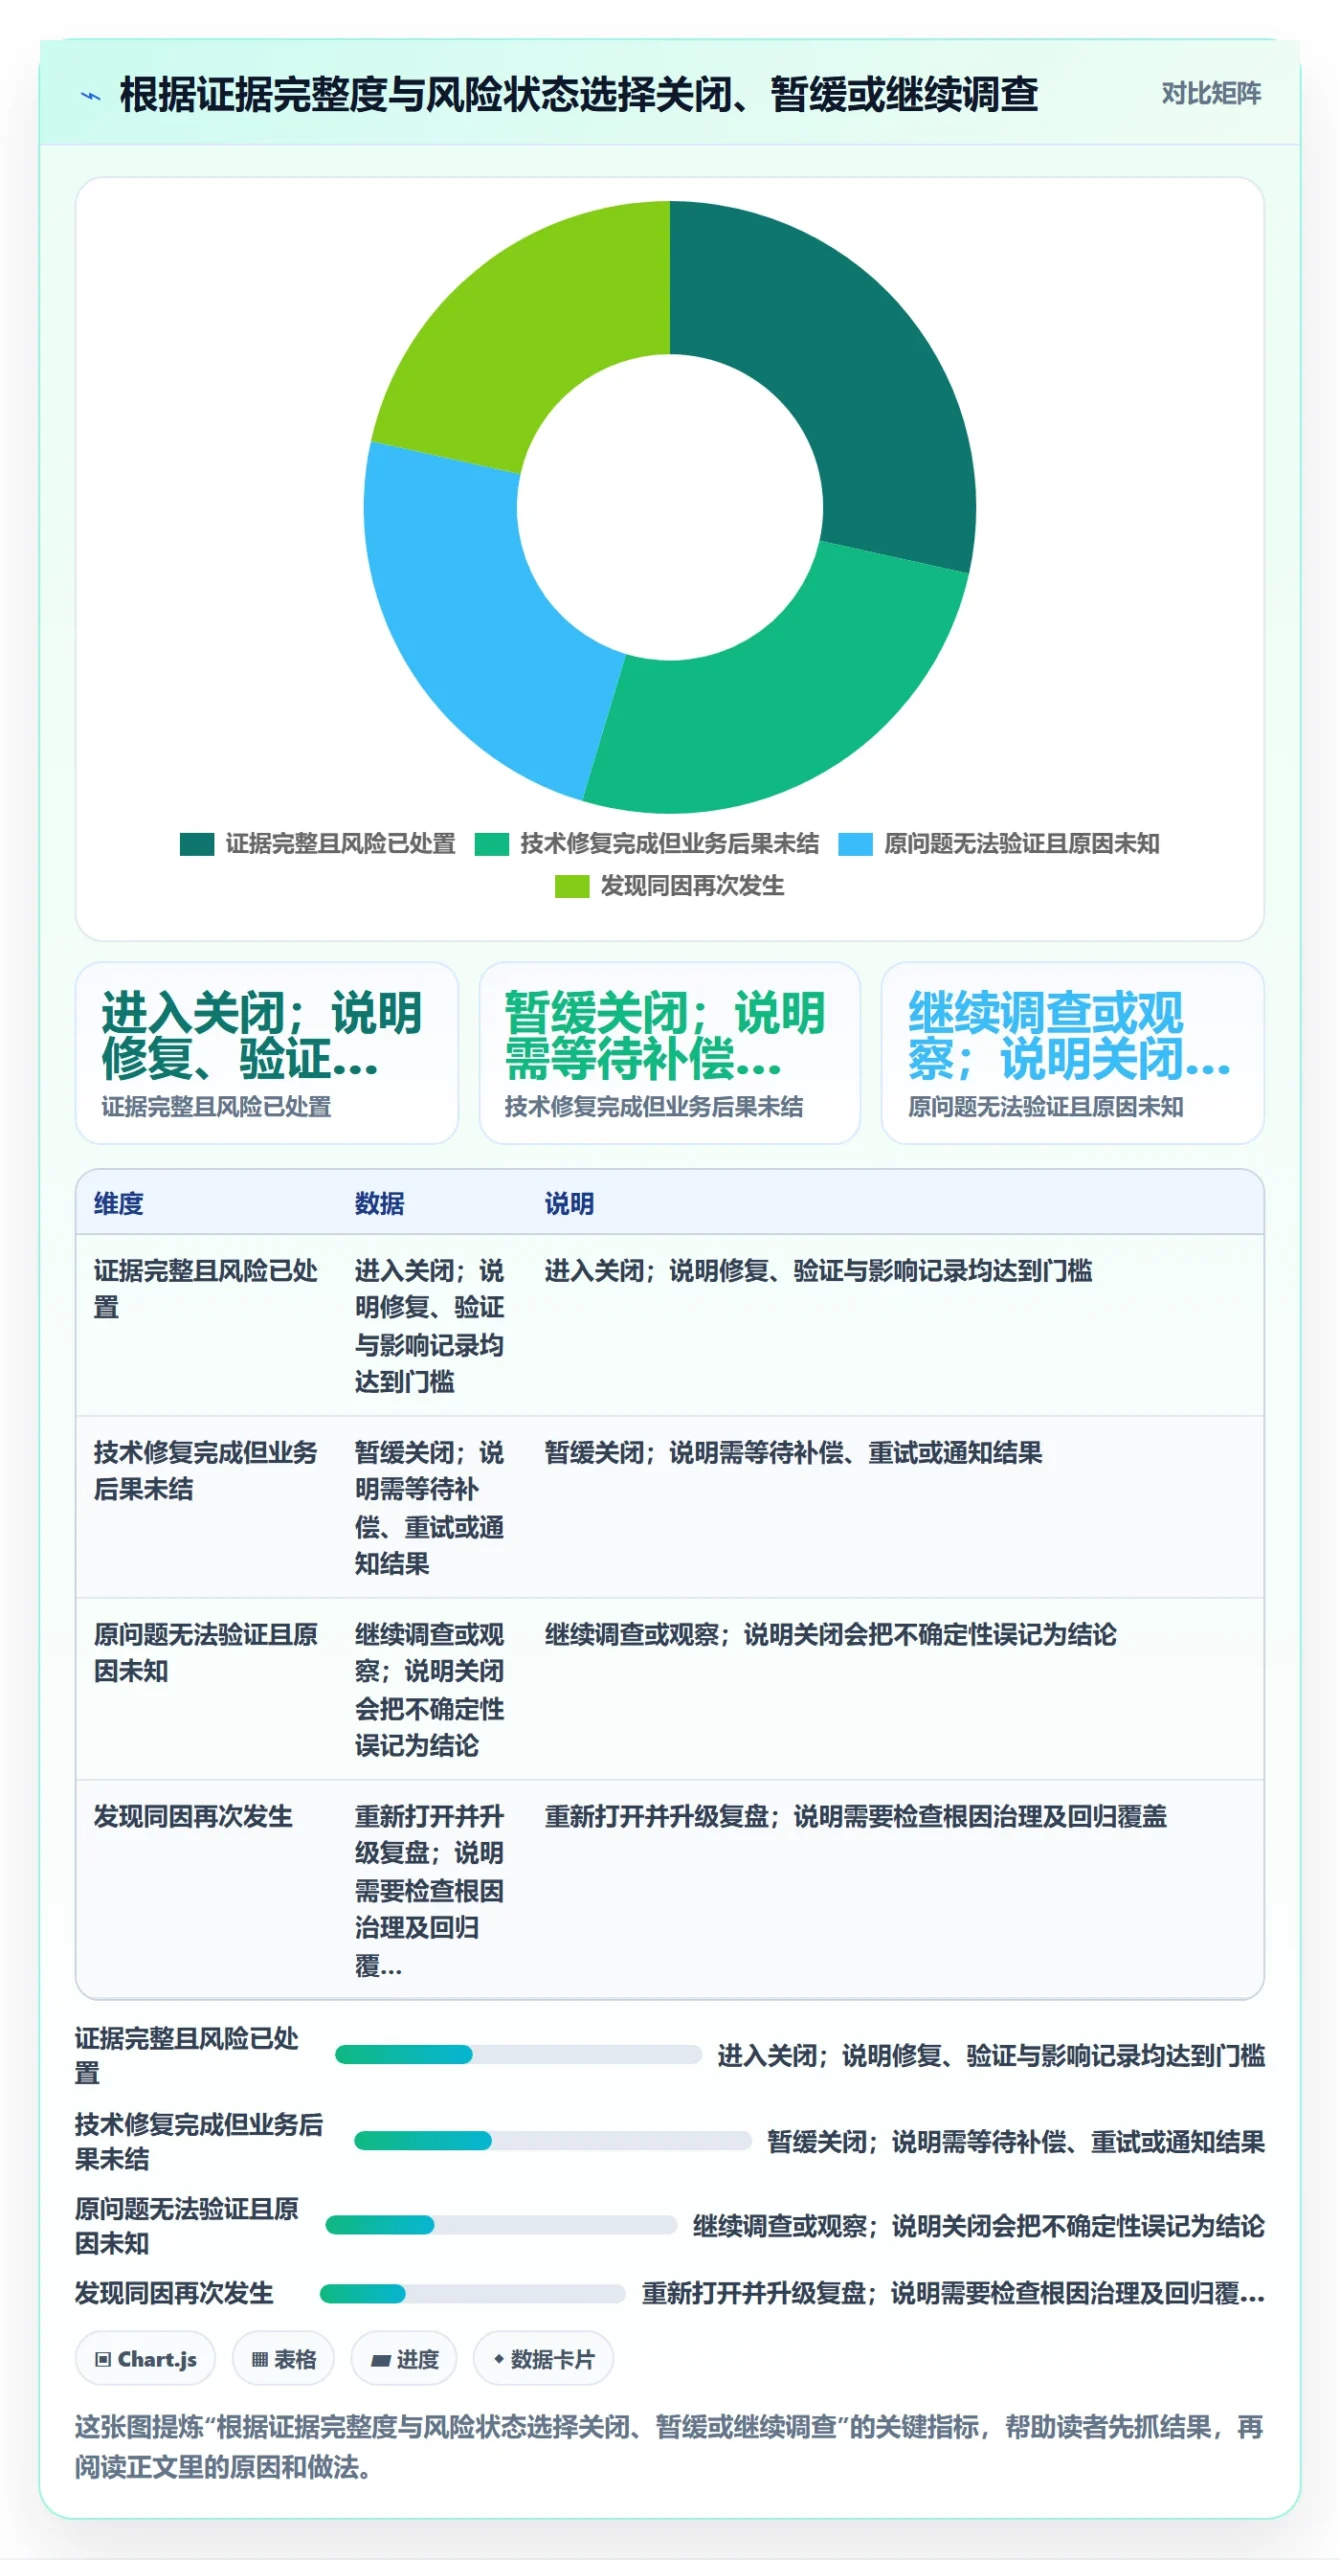Click the 数据 column header
This screenshot has width=1340, height=2560.
[x=380, y=1203]
